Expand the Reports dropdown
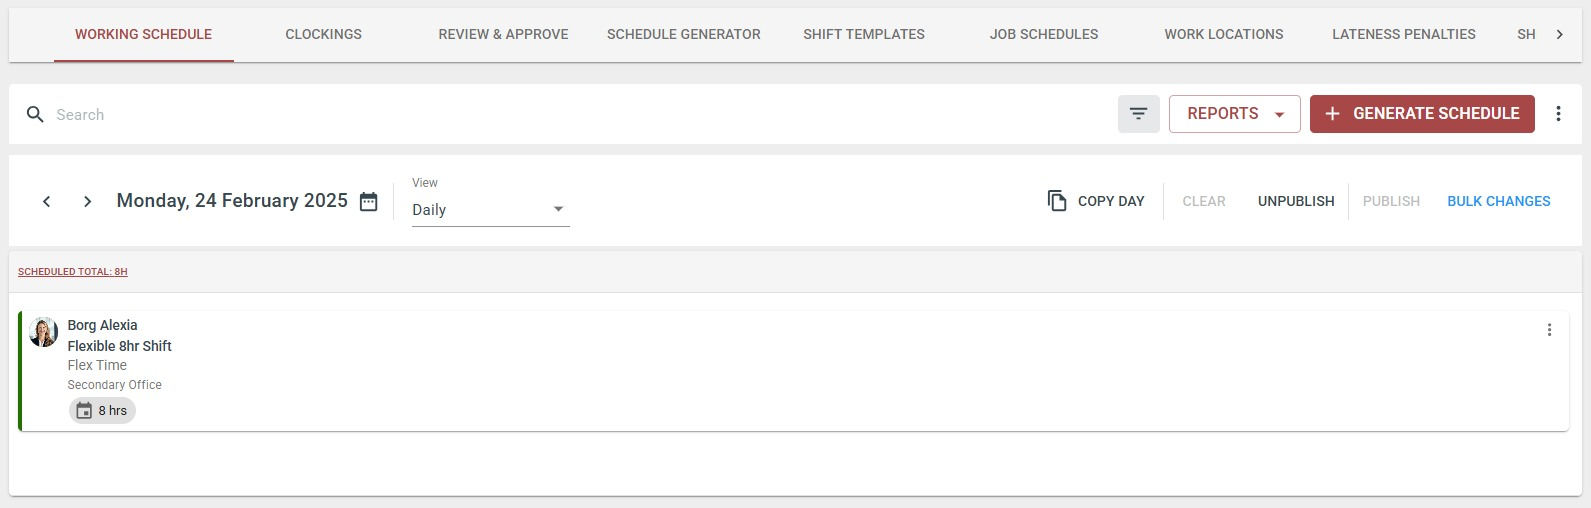Viewport: 1591px width, 508px height. (x=1234, y=114)
